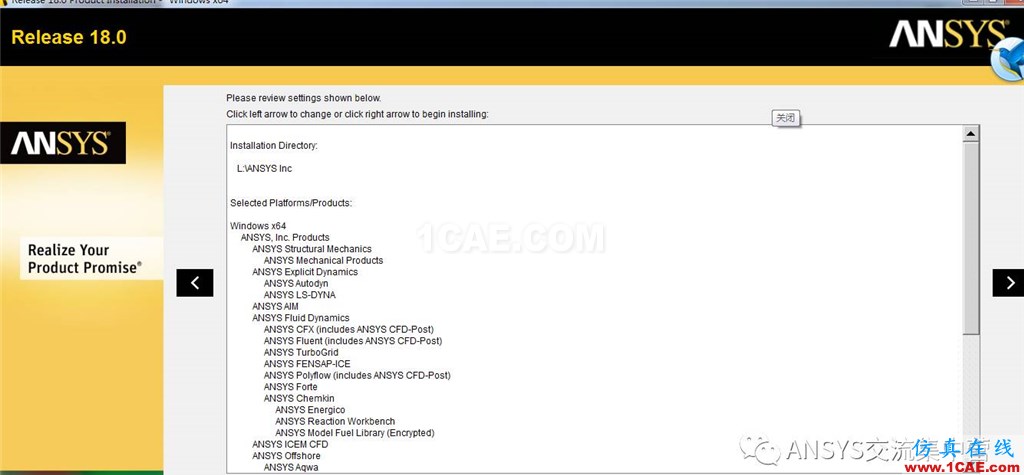Select the 'L:\ANSYS Inc' path text

[x=264, y=169]
